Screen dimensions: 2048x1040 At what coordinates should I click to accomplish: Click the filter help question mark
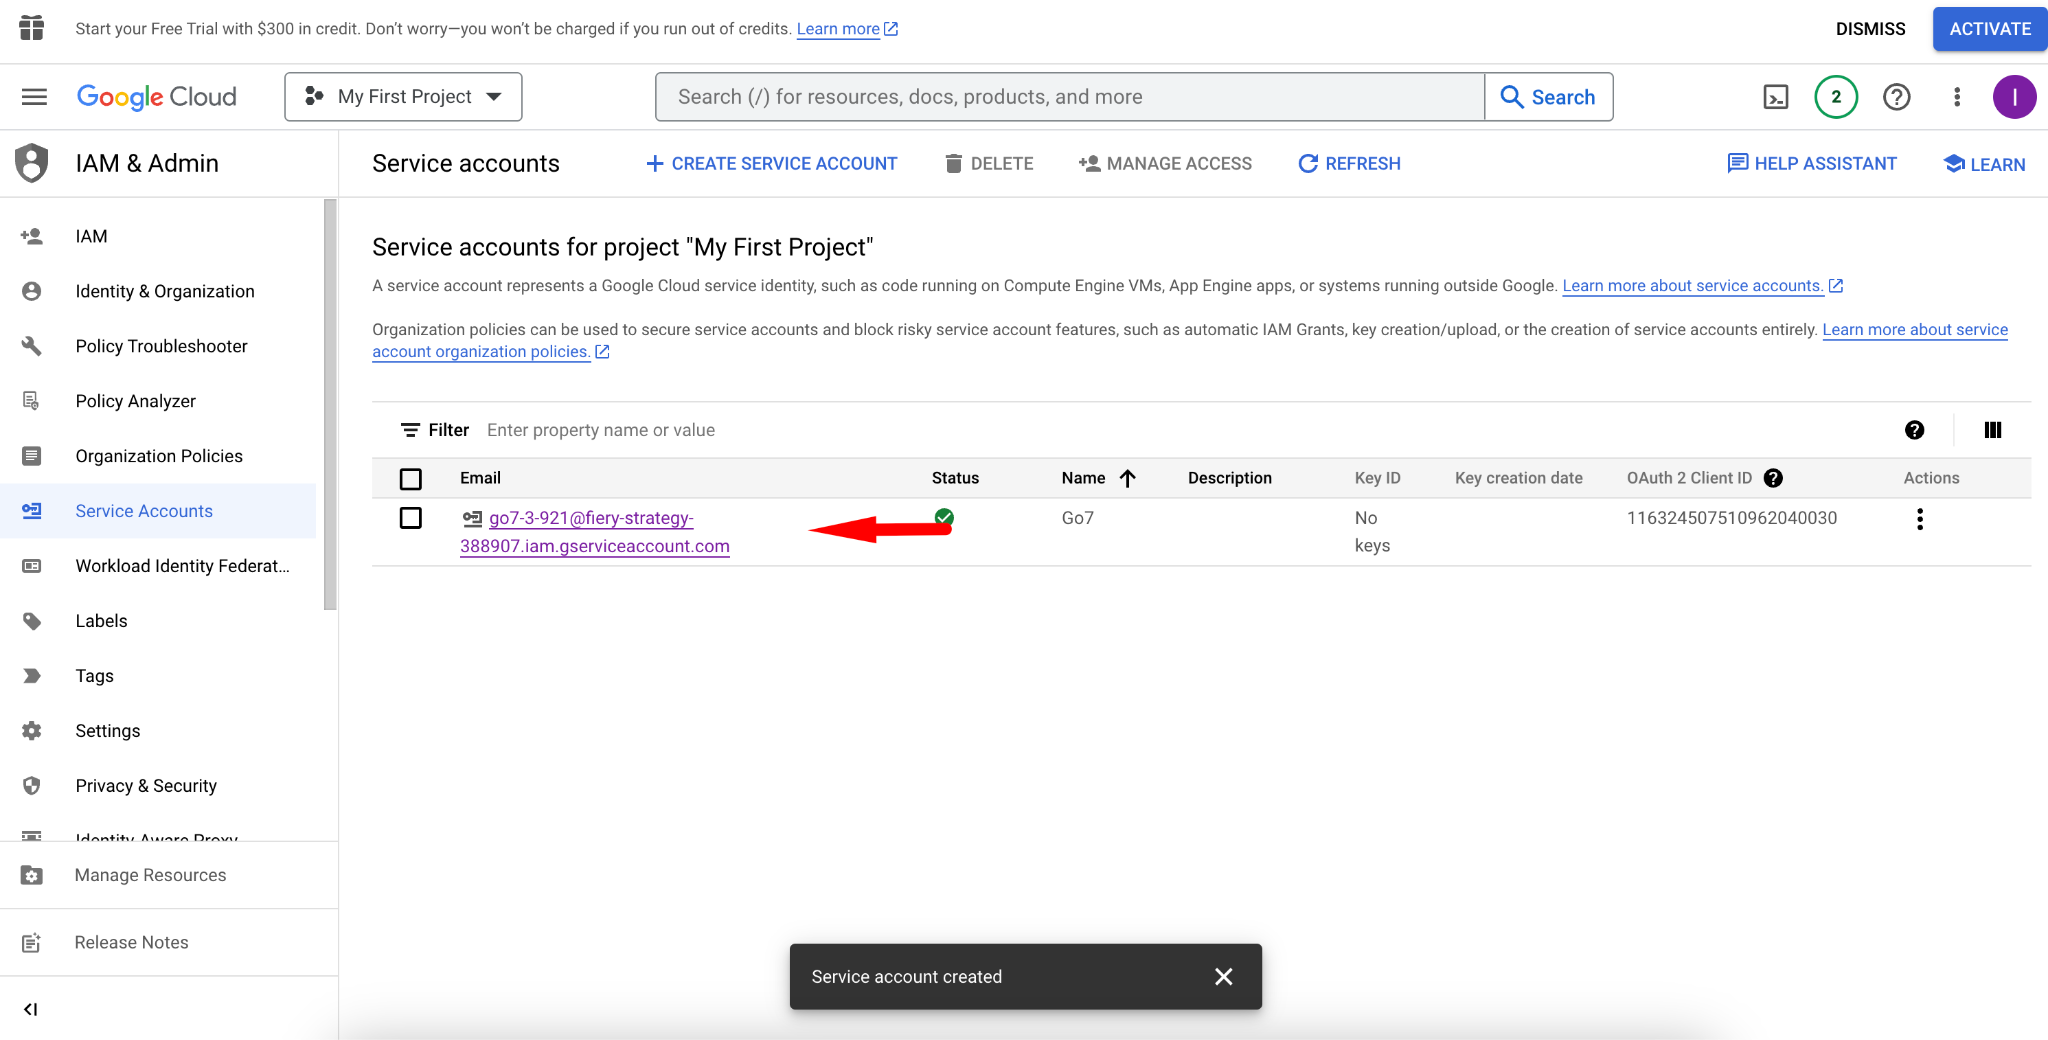coord(1915,429)
